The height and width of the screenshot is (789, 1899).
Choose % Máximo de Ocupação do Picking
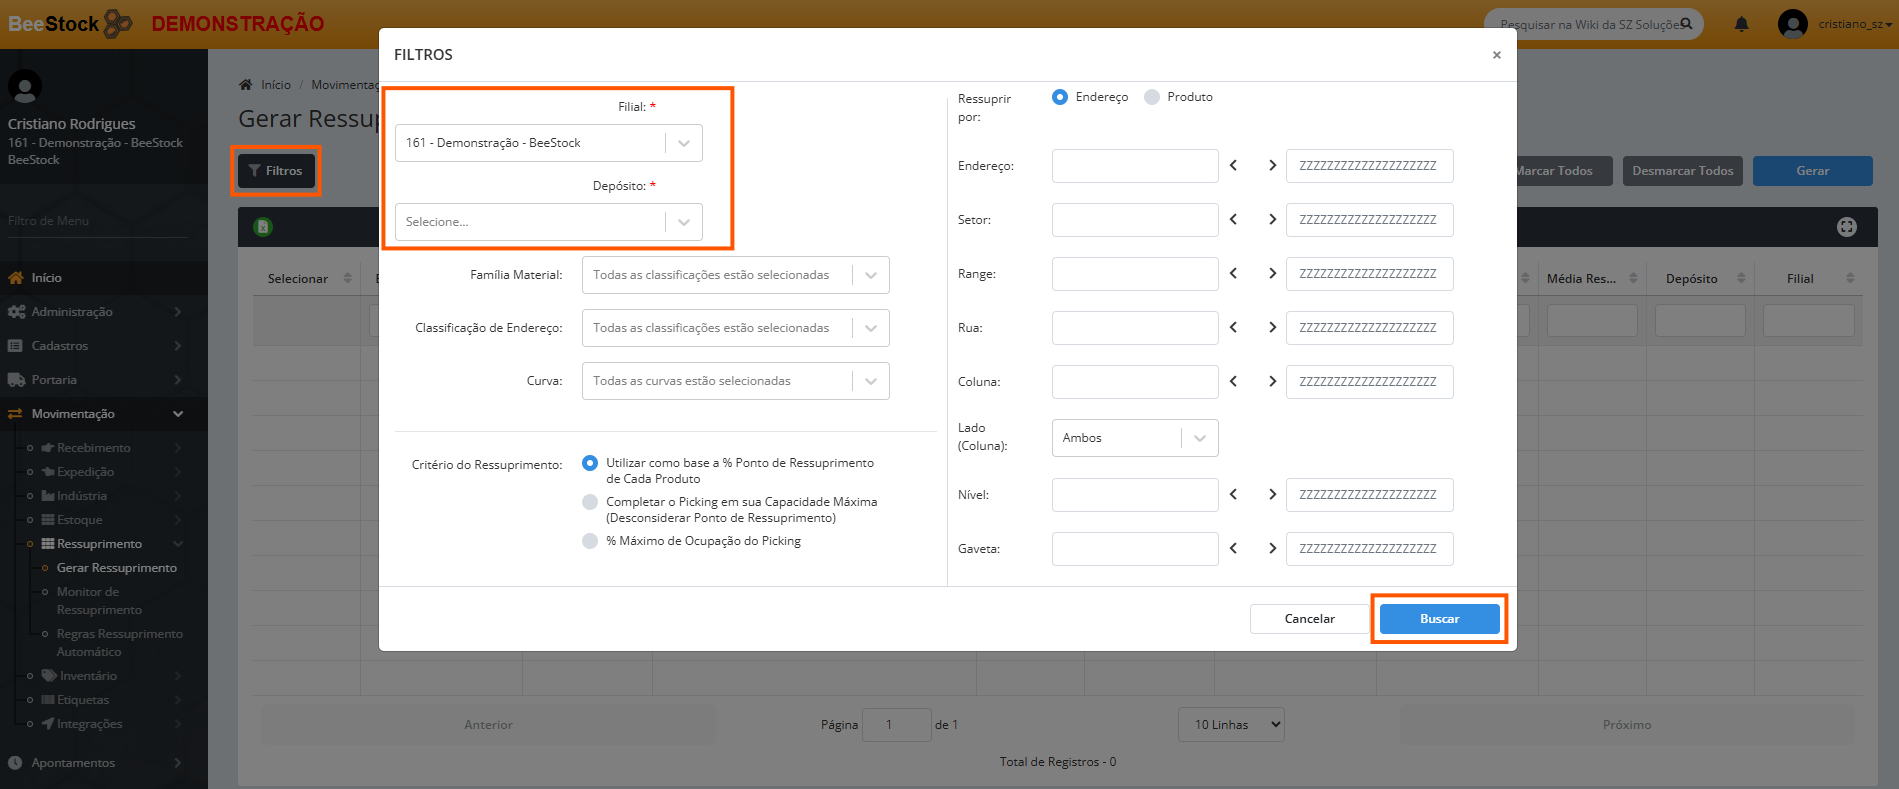pyautogui.click(x=590, y=541)
